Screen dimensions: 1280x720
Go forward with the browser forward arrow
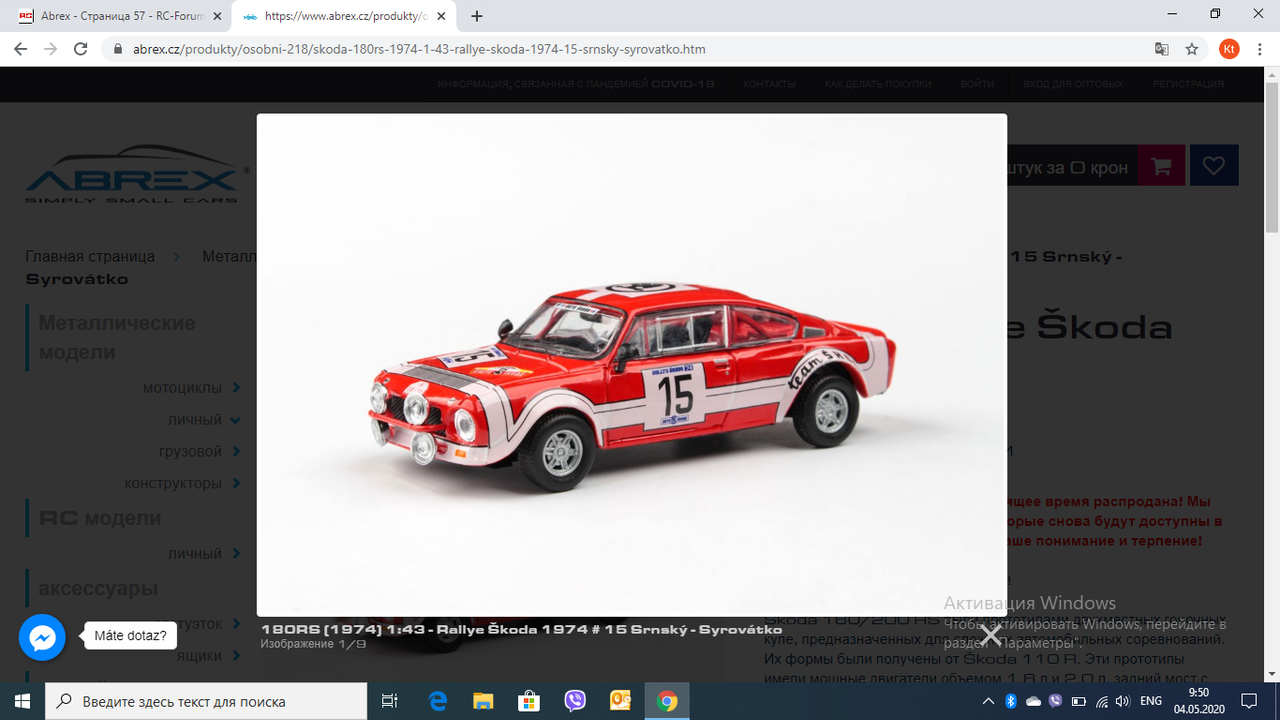click(x=51, y=49)
